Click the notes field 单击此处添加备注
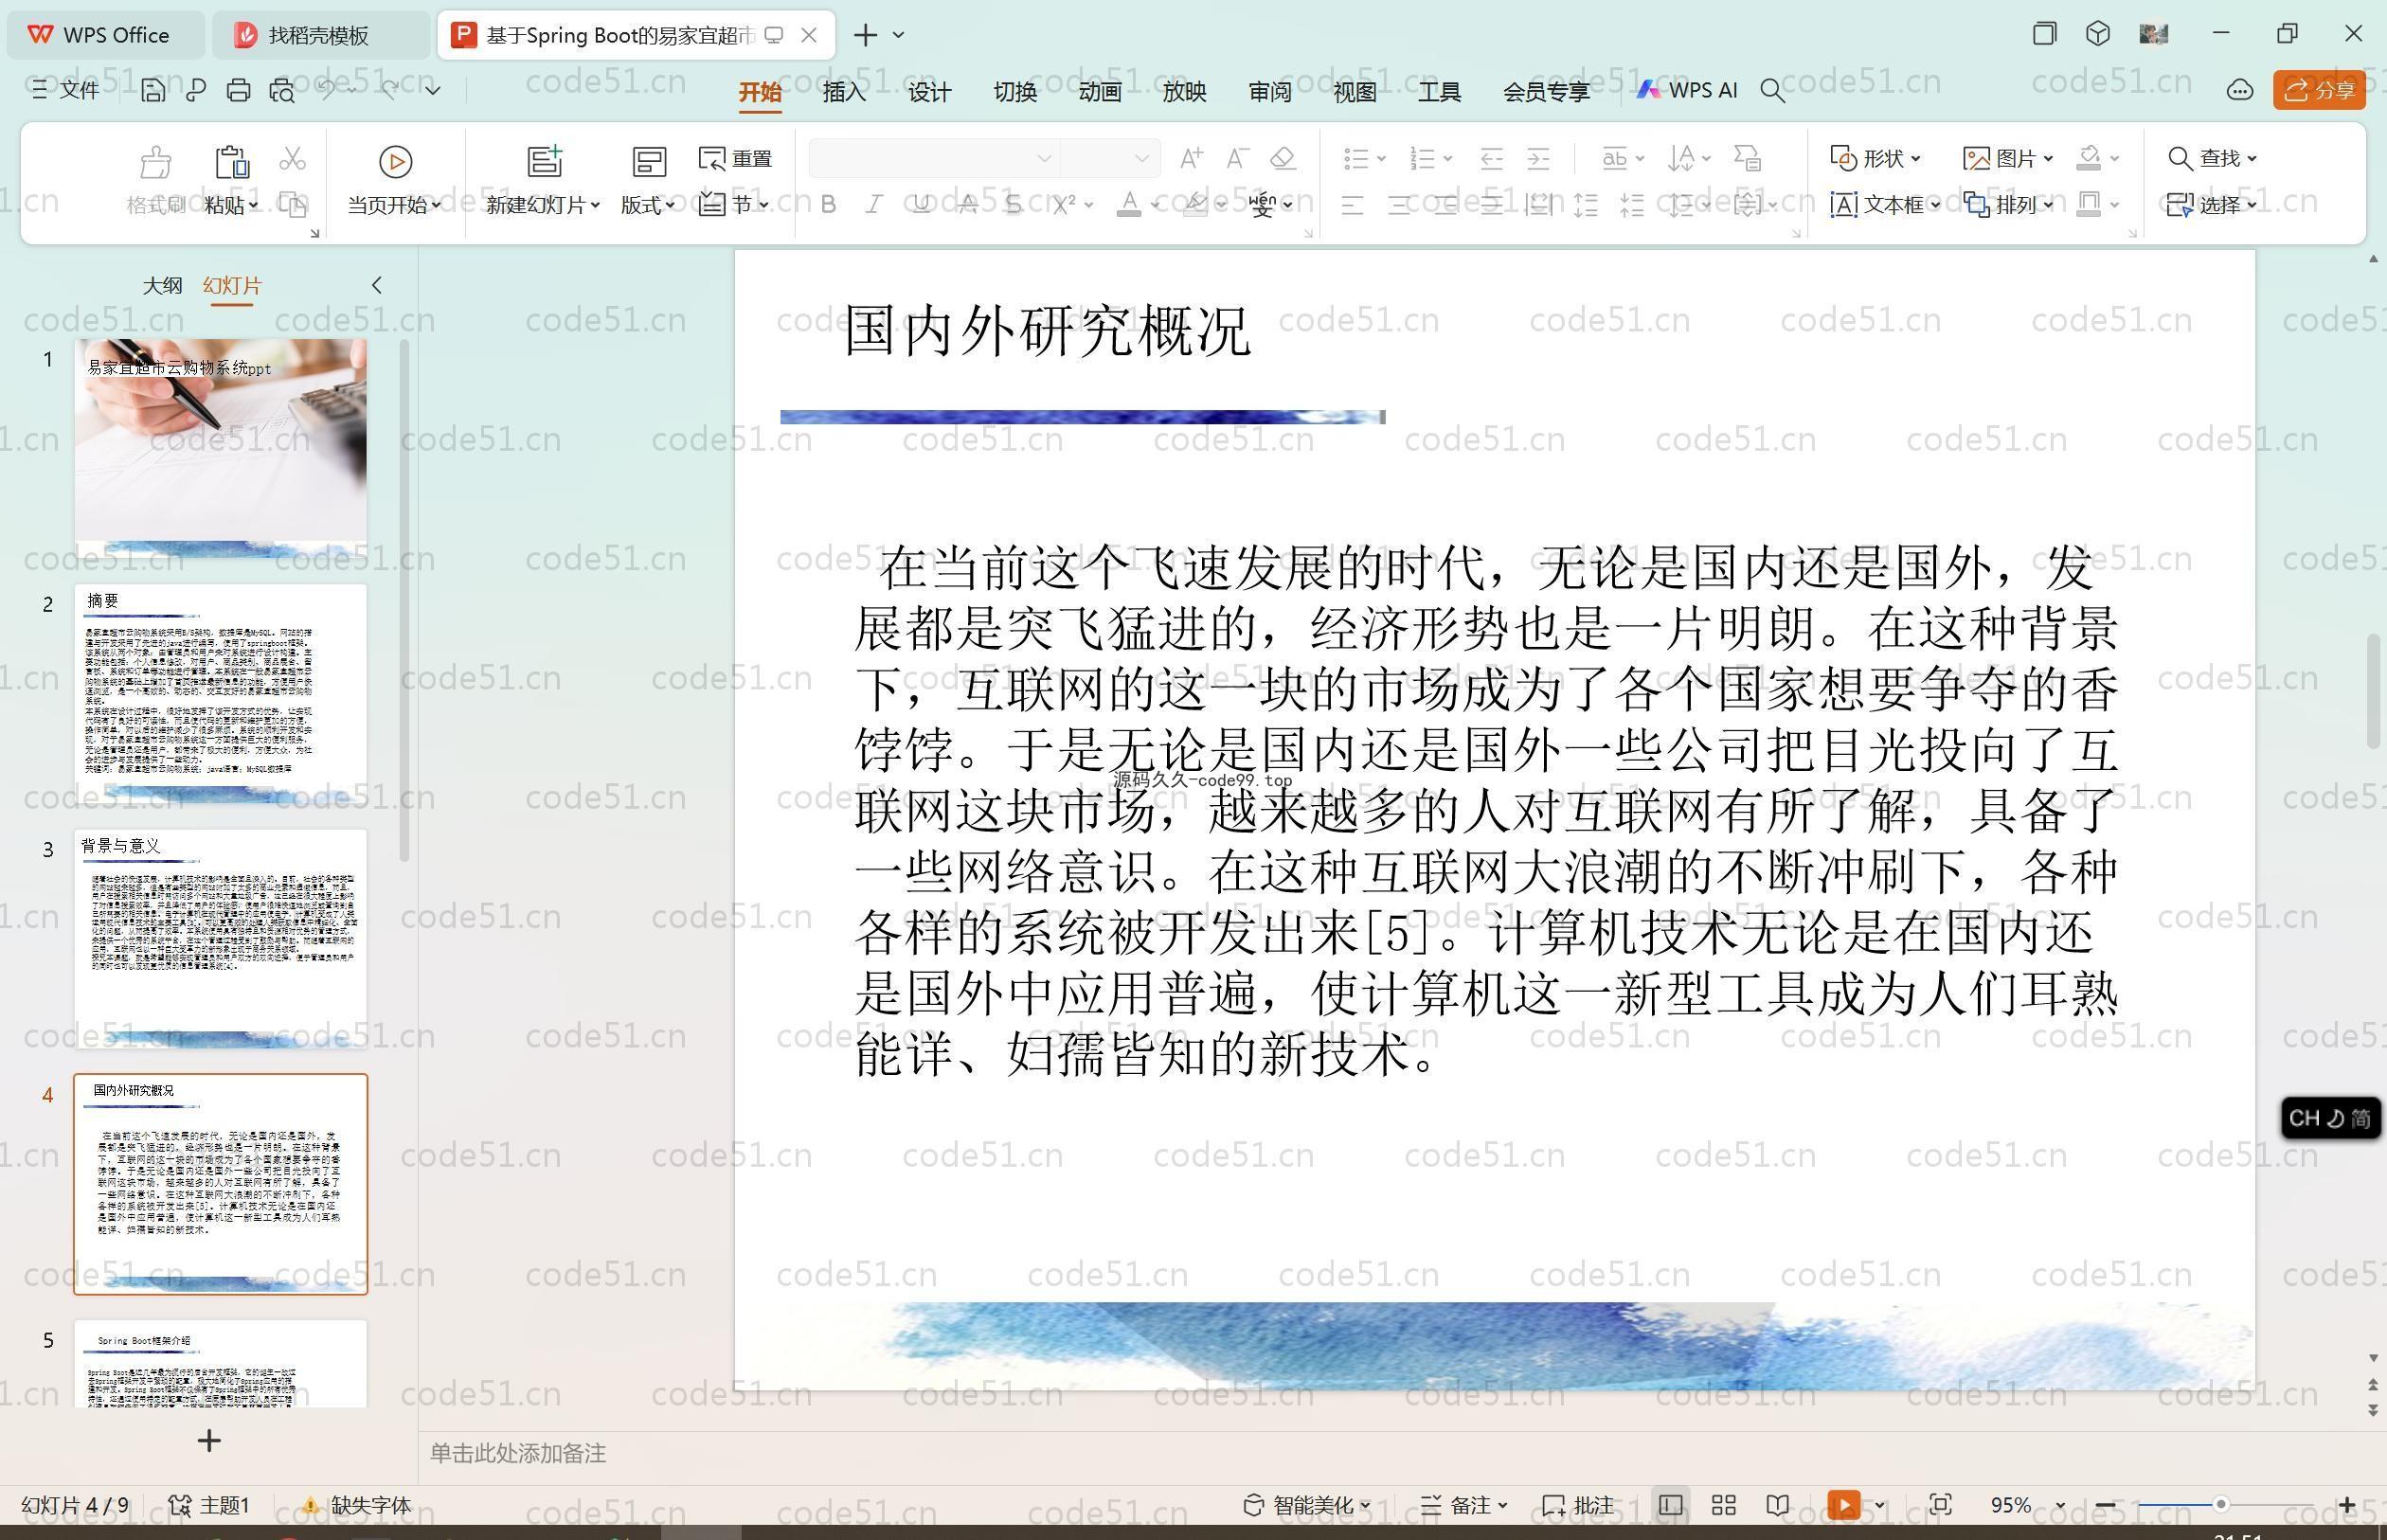The height and width of the screenshot is (1540, 2387). point(518,1453)
